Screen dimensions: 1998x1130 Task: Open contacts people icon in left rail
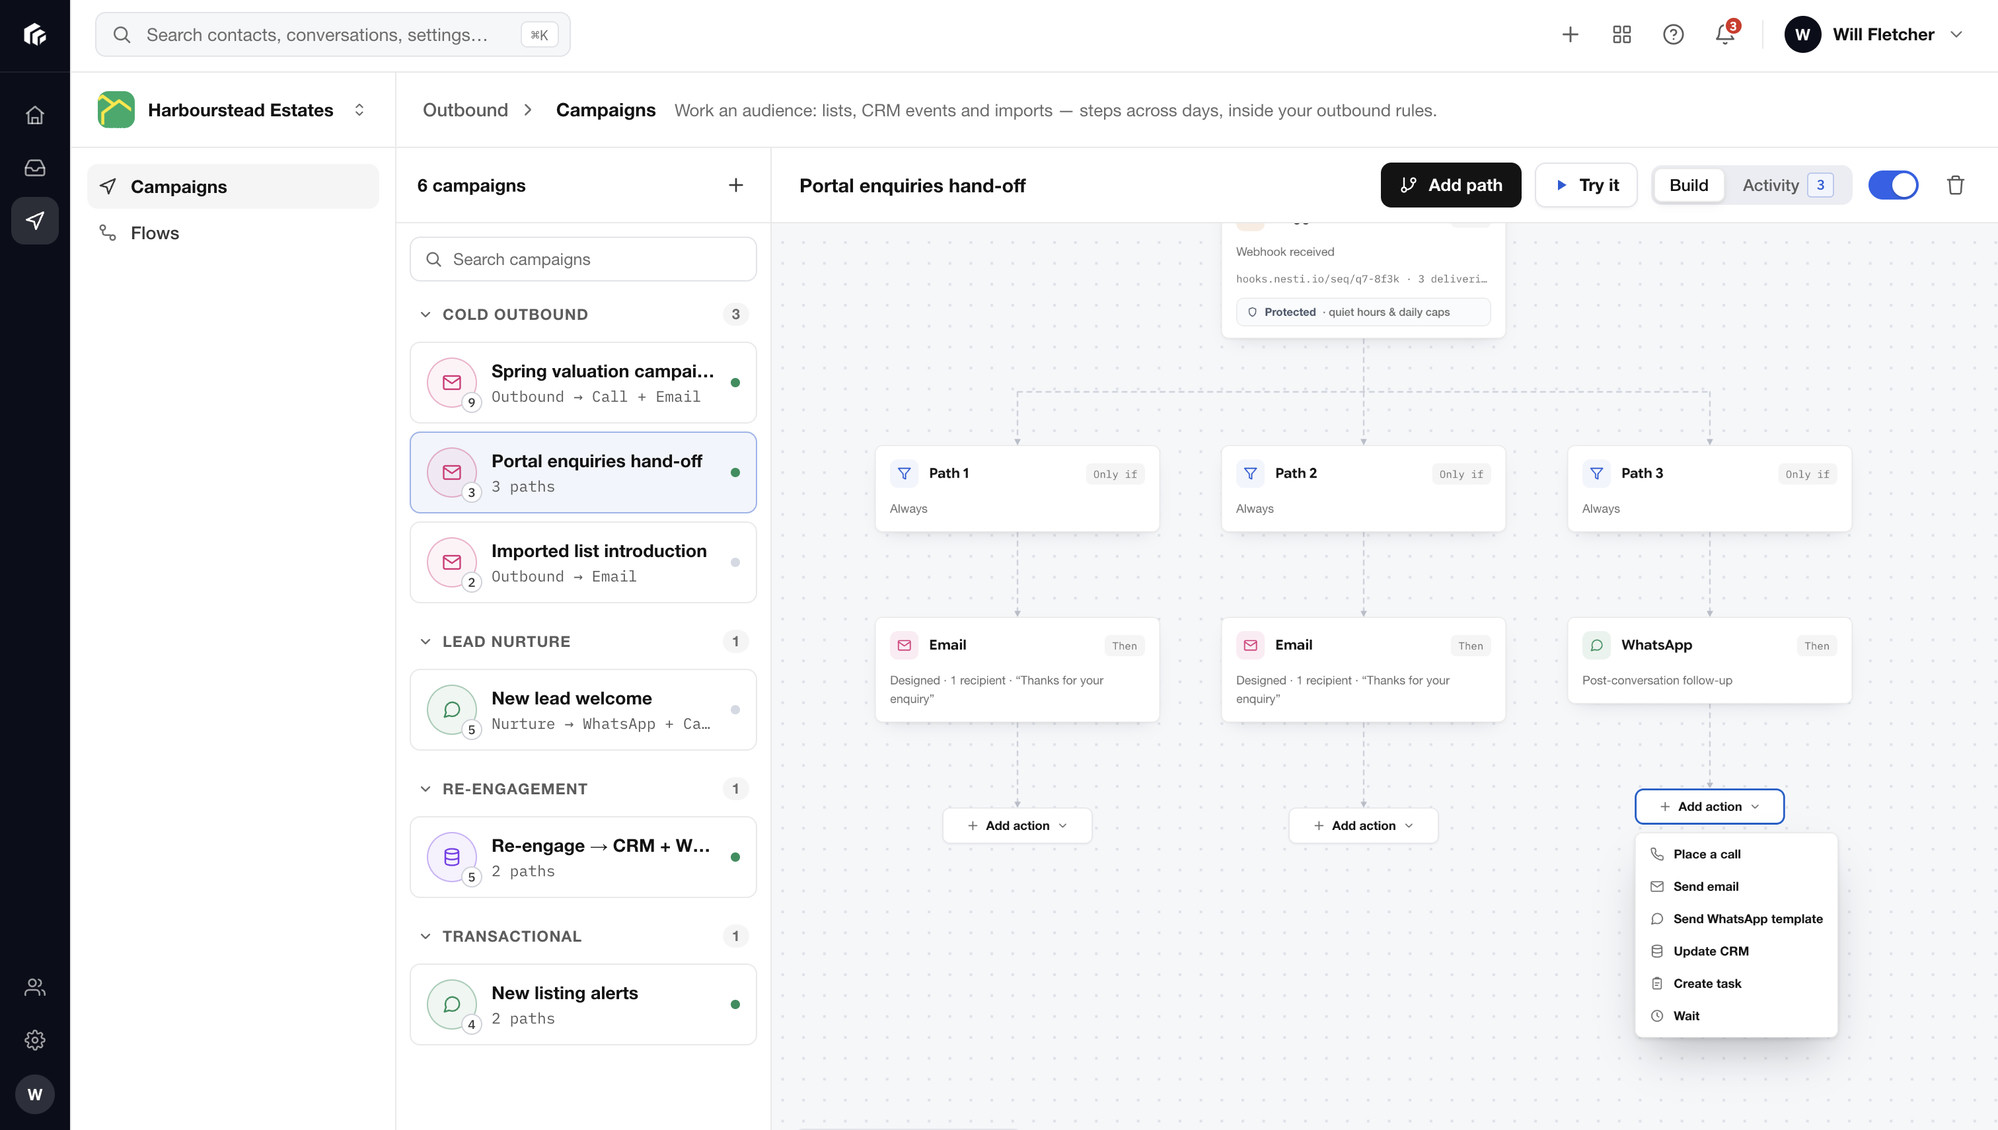tap(35, 987)
